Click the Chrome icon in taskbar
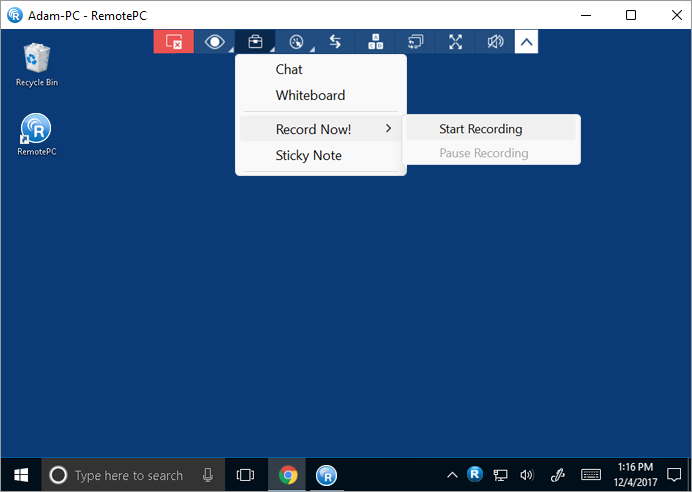692x492 pixels. pos(288,475)
